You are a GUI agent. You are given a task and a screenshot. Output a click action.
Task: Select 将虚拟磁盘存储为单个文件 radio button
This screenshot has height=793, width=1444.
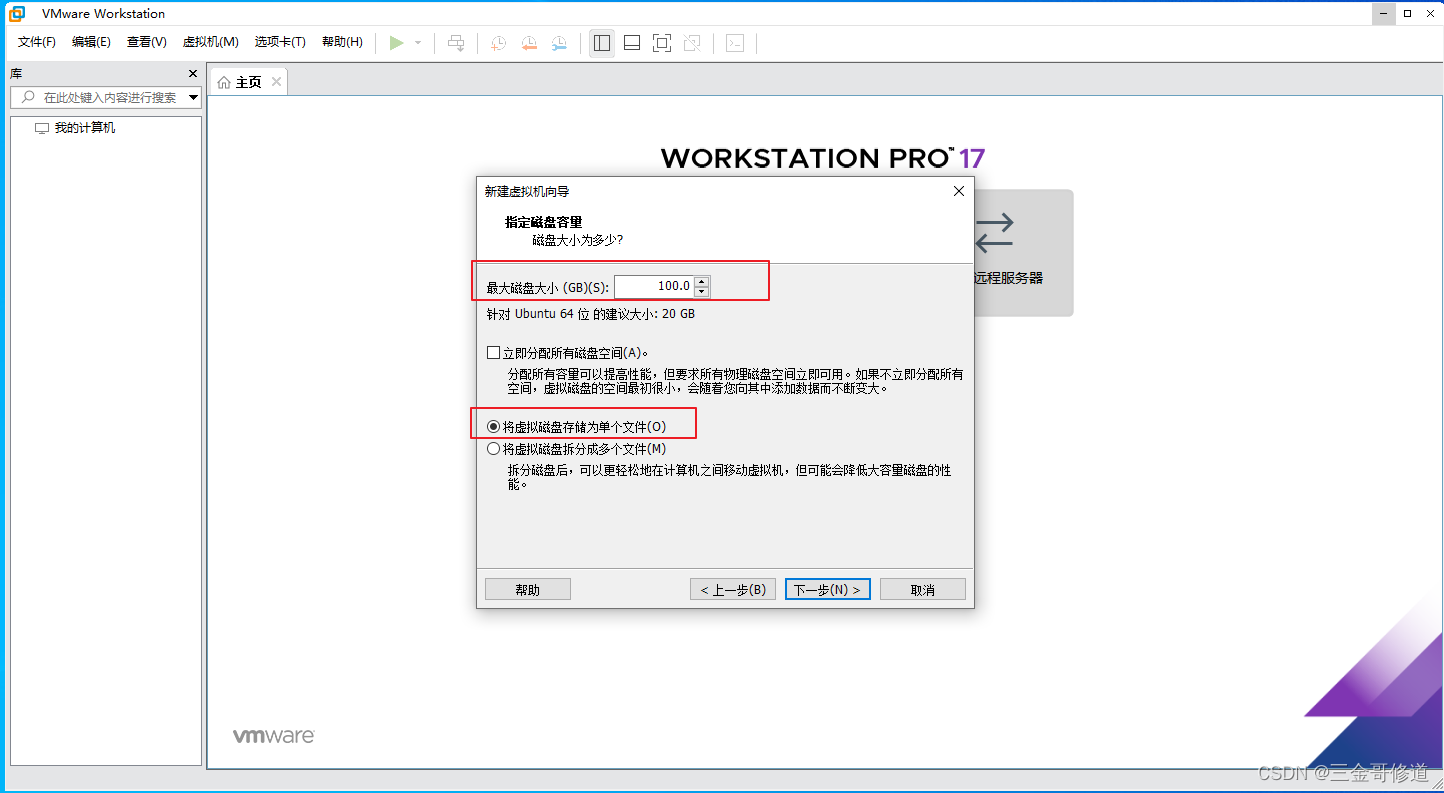click(x=493, y=426)
